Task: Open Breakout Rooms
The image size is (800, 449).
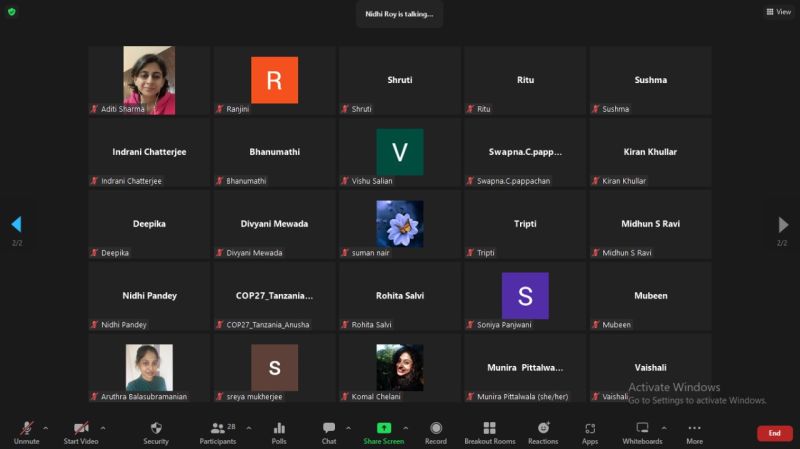Action: [490, 433]
